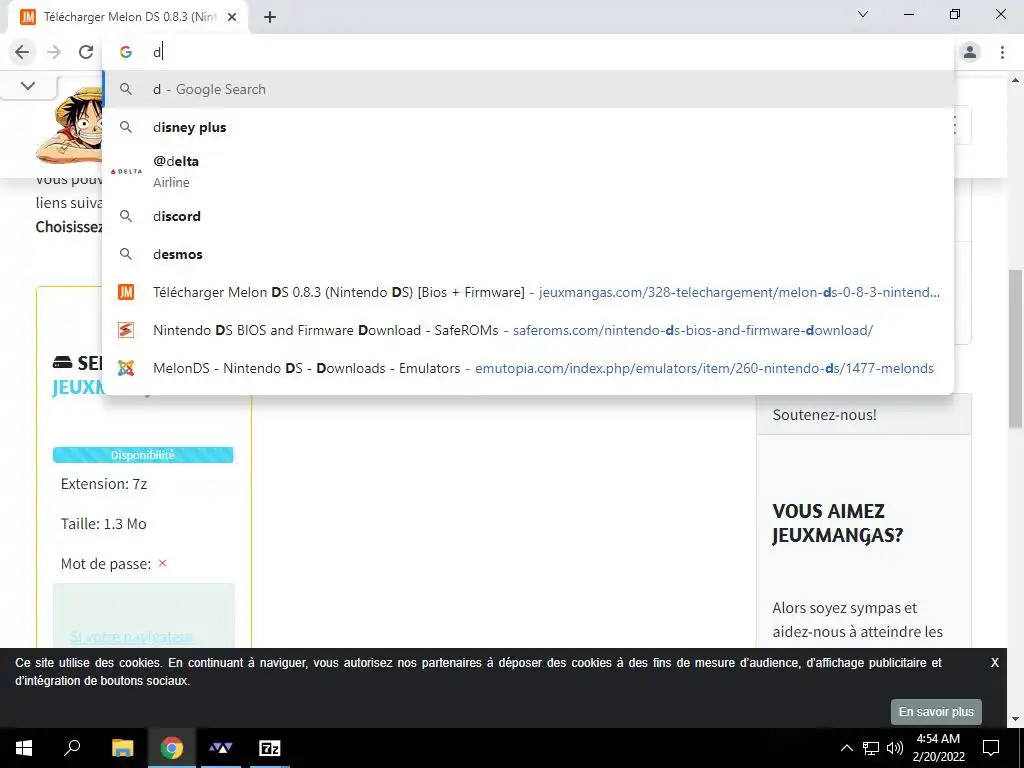
Task: Click the Luffy avatar image on the page
Action: point(70,124)
